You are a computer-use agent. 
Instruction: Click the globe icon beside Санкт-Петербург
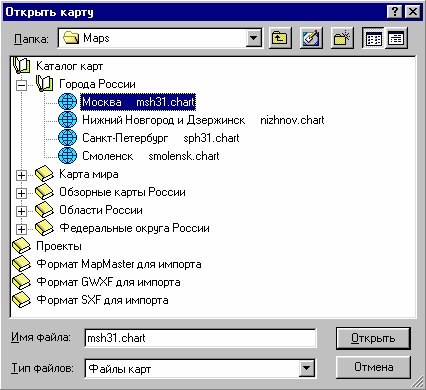point(67,137)
